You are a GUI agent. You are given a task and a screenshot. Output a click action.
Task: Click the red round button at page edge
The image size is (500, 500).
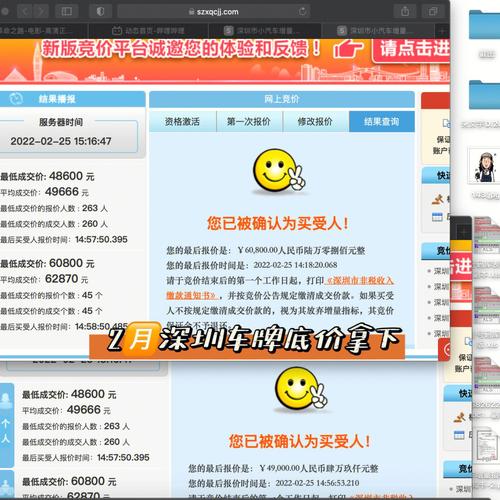tap(445, 350)
